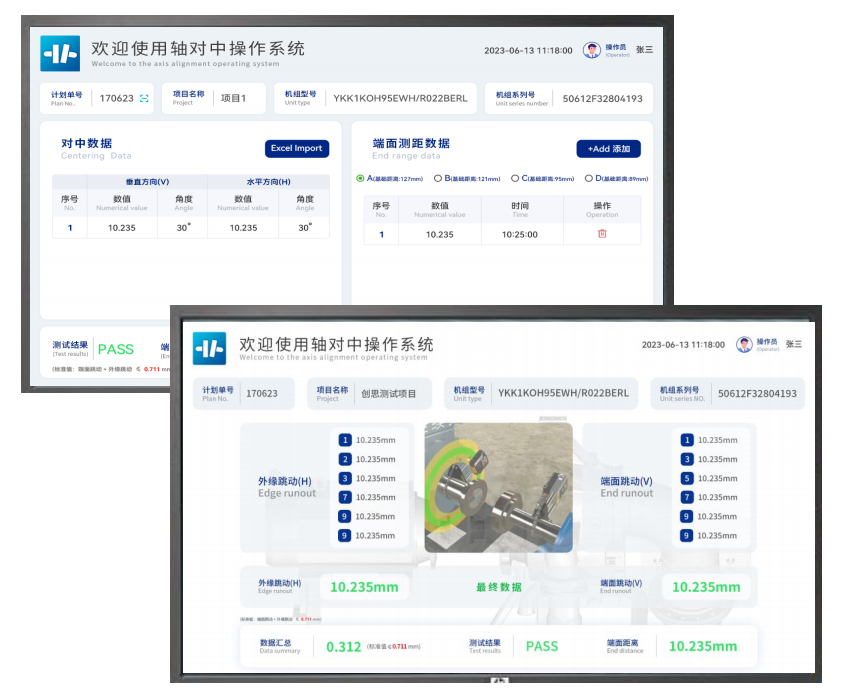Pick radio option C (95mm base distance)
The width and height of the screenshot is (841, 692).
[x=513, y=178]
